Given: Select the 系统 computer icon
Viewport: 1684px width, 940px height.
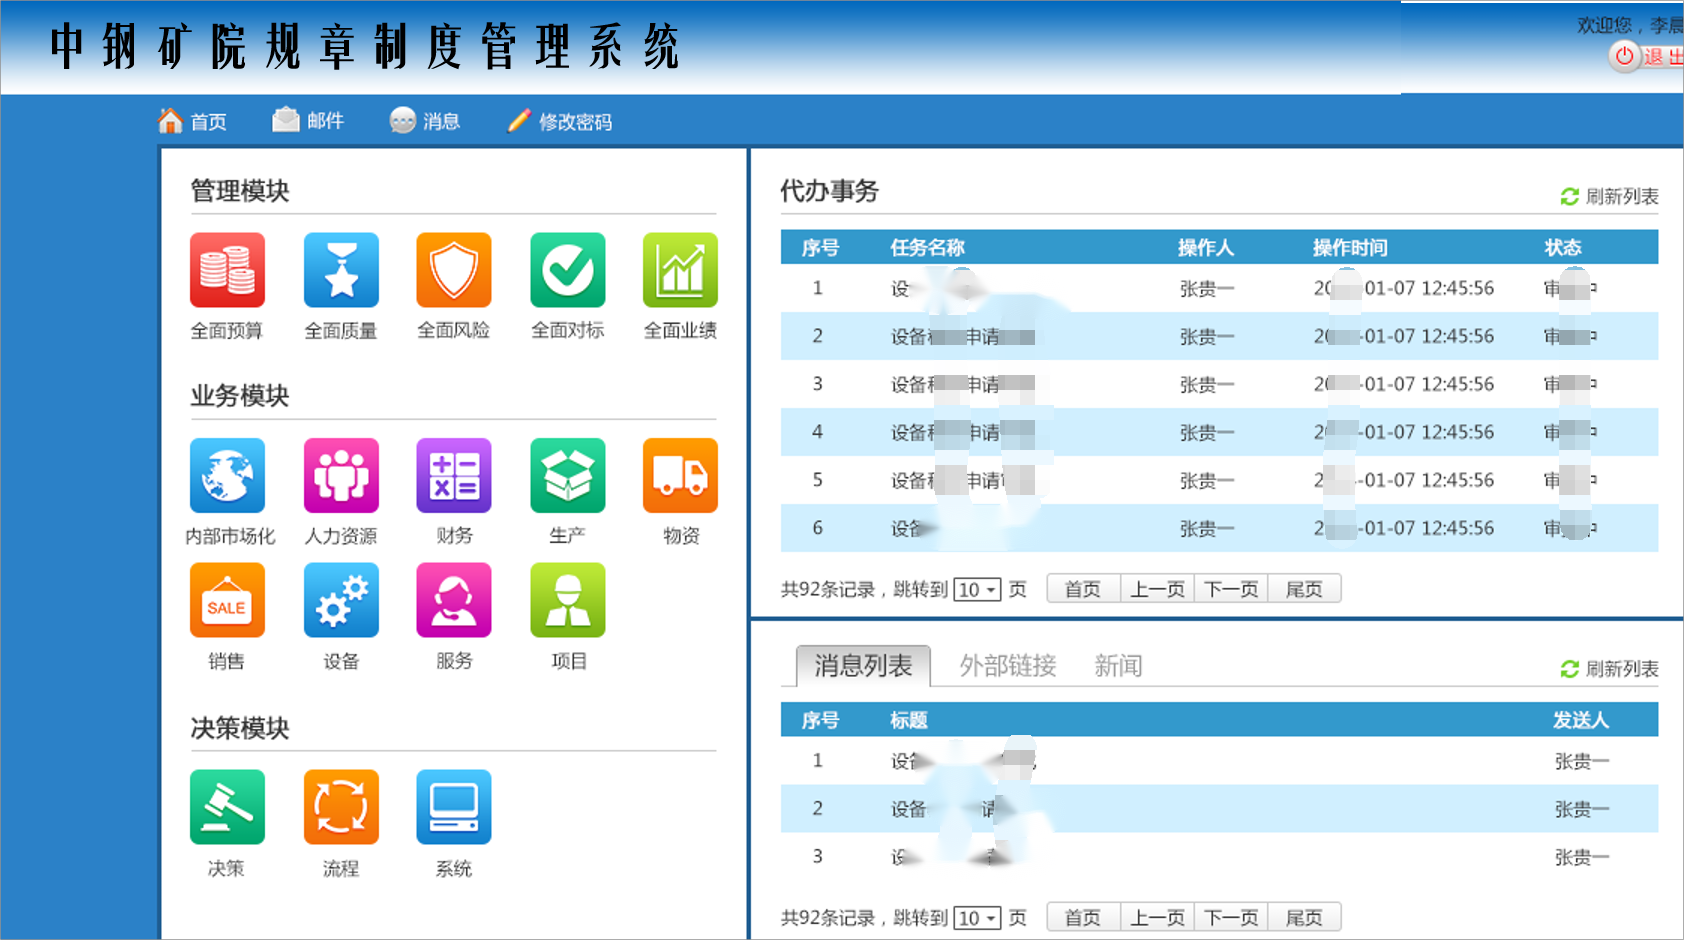Looking at the screenshot, I should [x=453, y=806].
